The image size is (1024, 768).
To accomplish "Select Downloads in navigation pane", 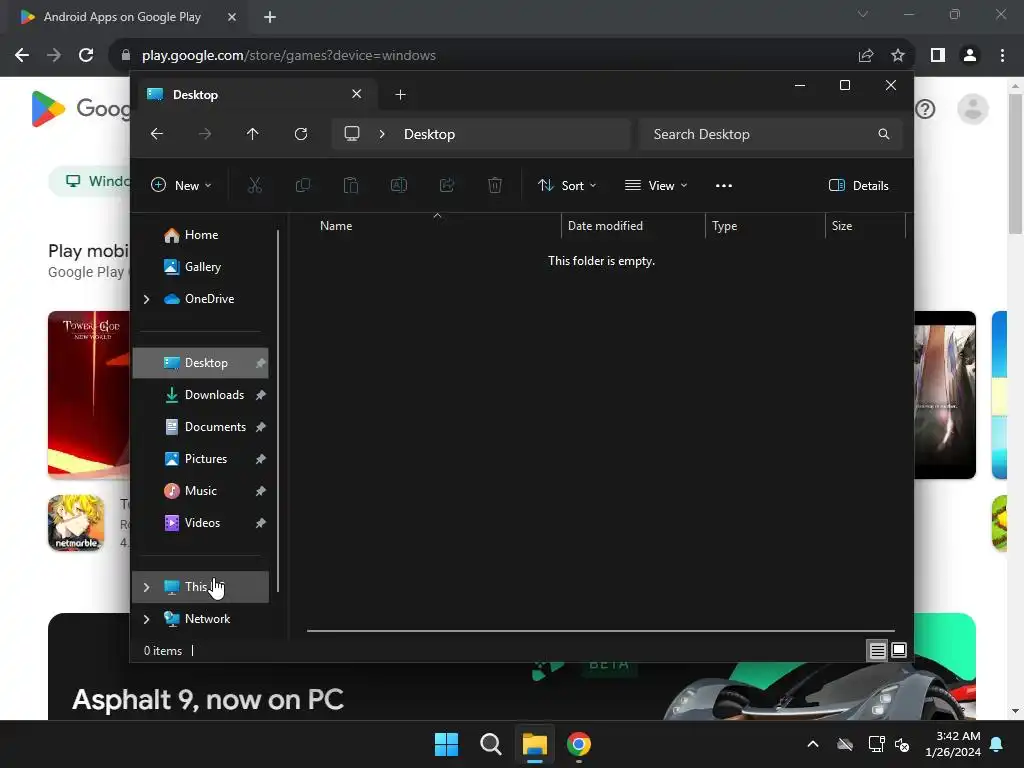I will [201, 395].
